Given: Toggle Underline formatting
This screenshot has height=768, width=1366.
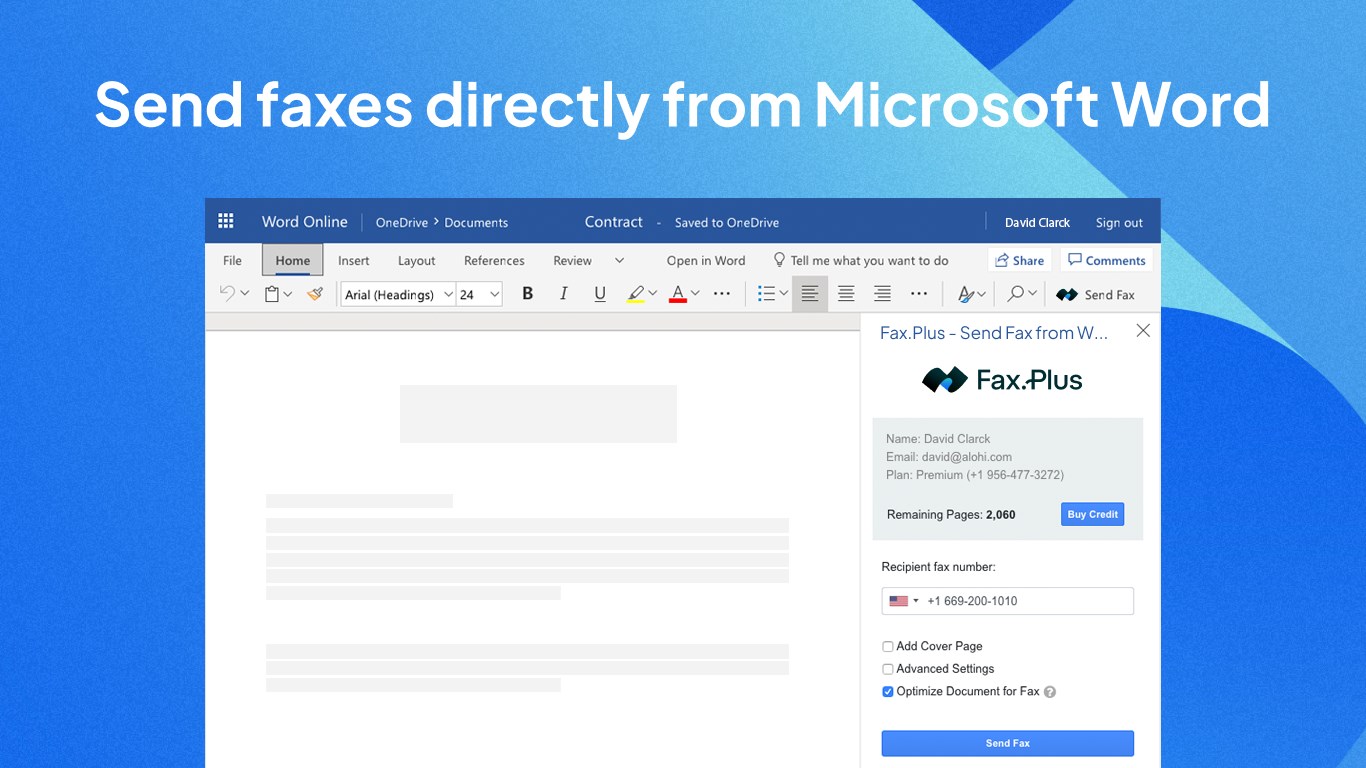Looking at the screenshot, I should [600, 294].
